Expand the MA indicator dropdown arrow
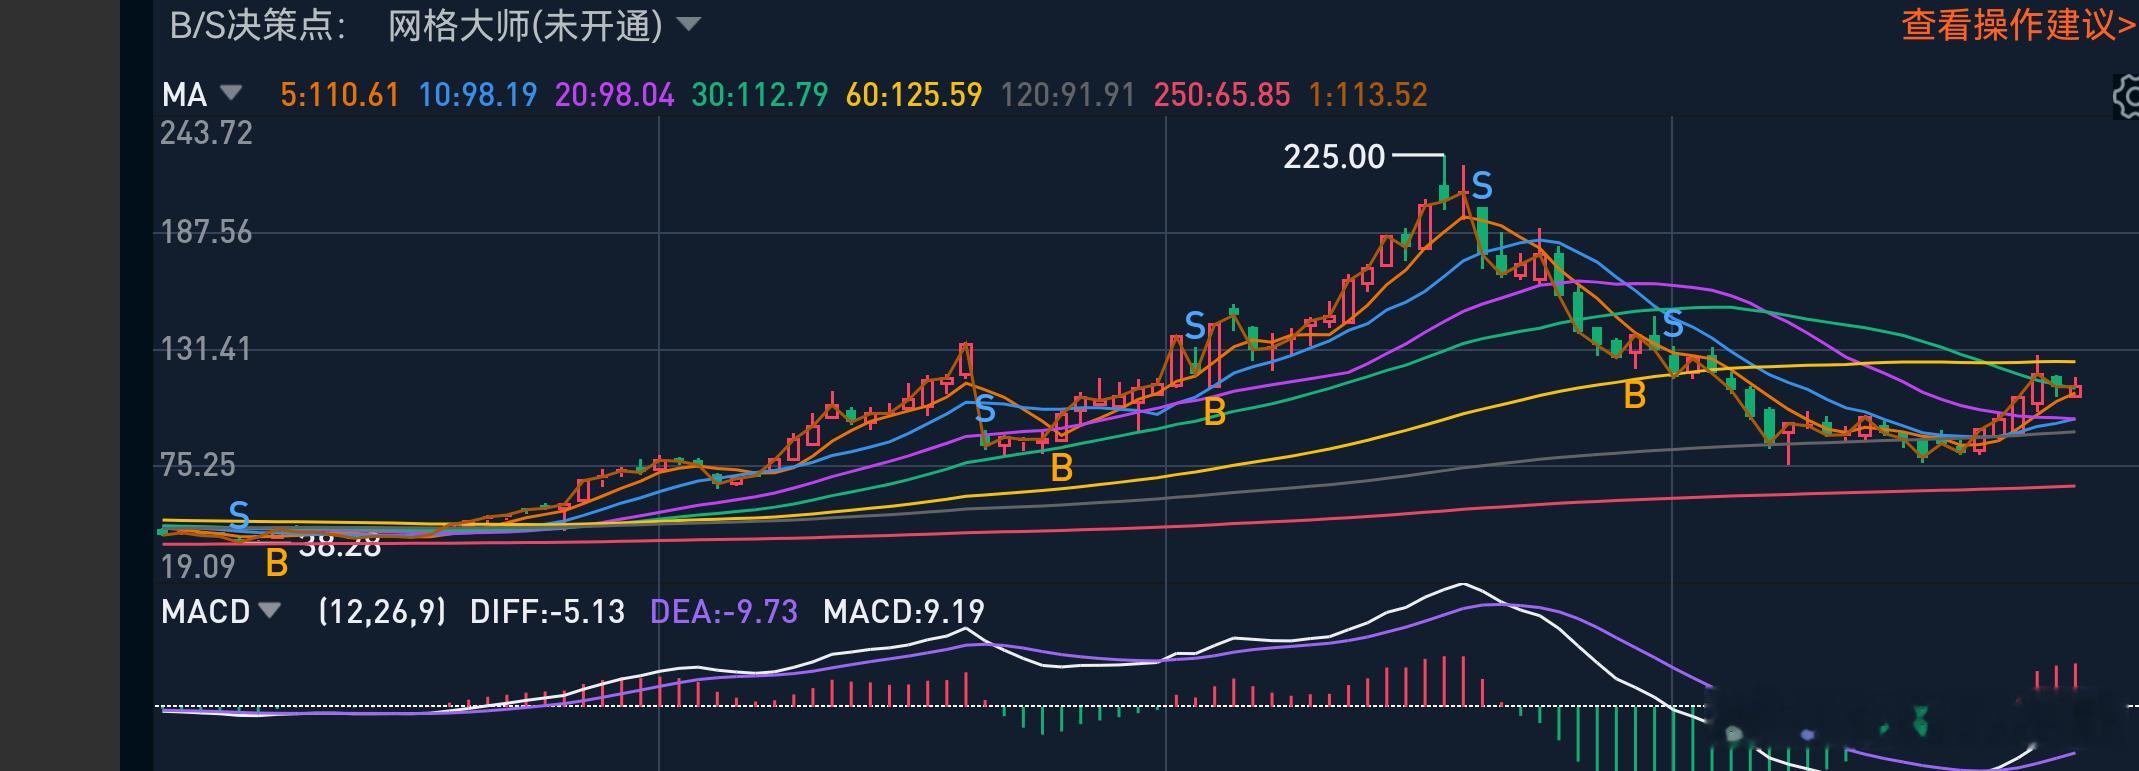Viewport: 2139px width, 771px height. point(231,93)
